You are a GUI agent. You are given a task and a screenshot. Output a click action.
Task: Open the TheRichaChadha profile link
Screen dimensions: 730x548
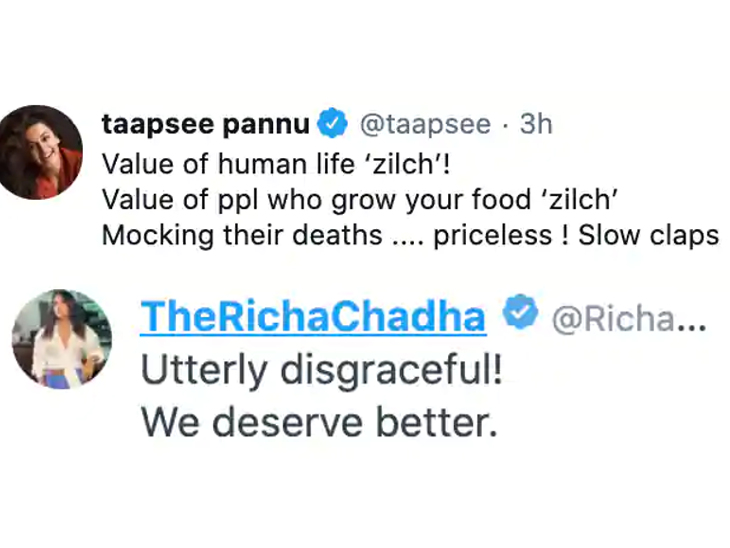(313, 317)
